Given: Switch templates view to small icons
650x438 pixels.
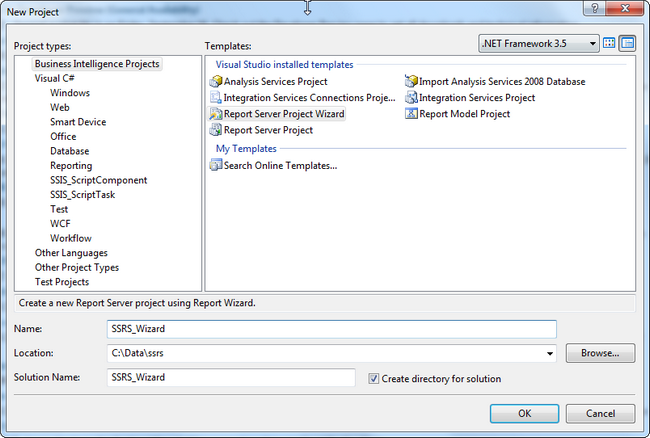Looking at the screenshot, I should [x=628, y=43].
